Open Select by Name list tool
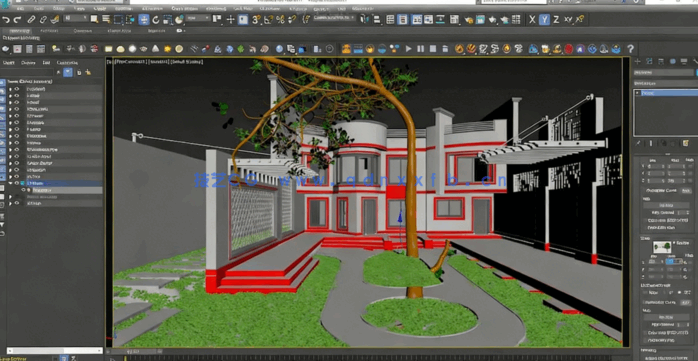This screenshot has height=361, width=698. [106, 19]
